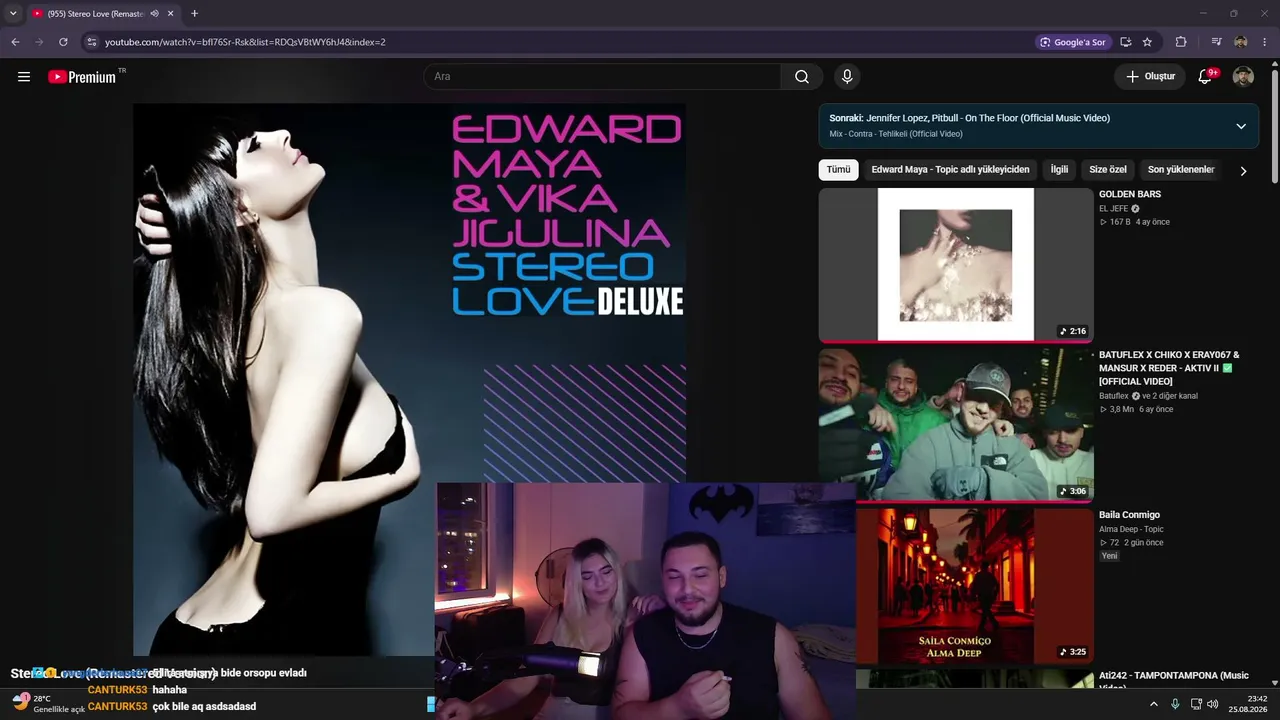This screenshot has width=1280, height=720.
Task: Start voice search with microphone icon
Action: (847, 77)
